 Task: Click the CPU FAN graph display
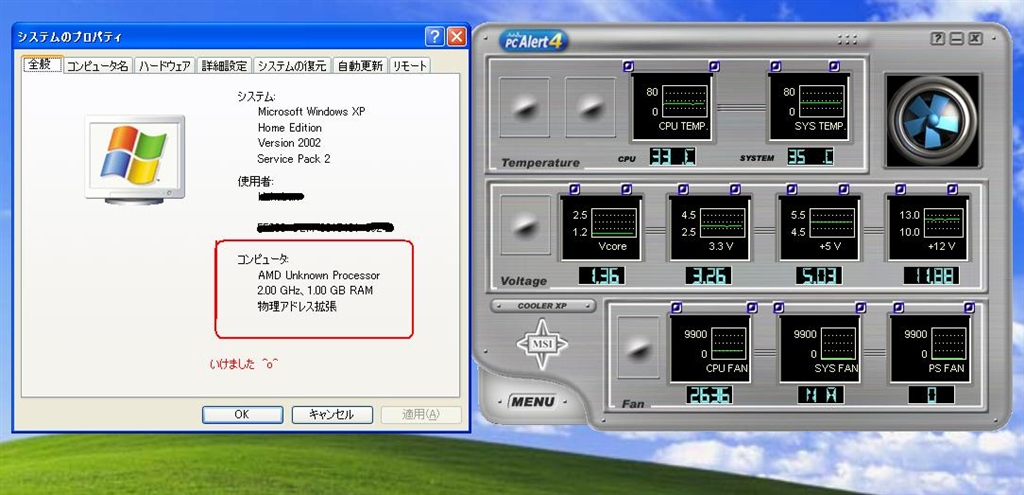711,347
